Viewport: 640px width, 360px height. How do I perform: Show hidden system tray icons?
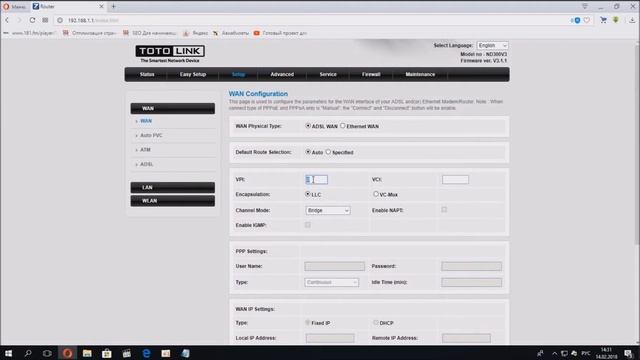[x=554, y=353]
